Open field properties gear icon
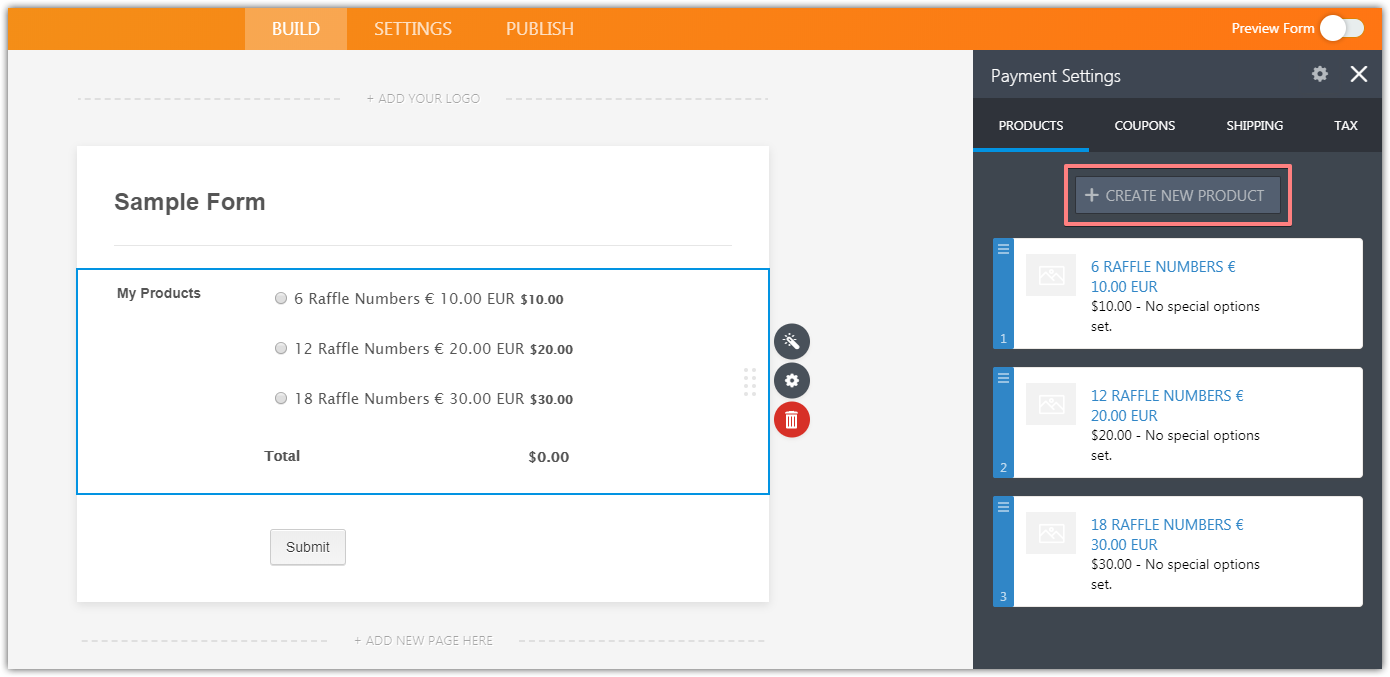Viewport: 1390px width, 677px height. [x=791, y=381]
